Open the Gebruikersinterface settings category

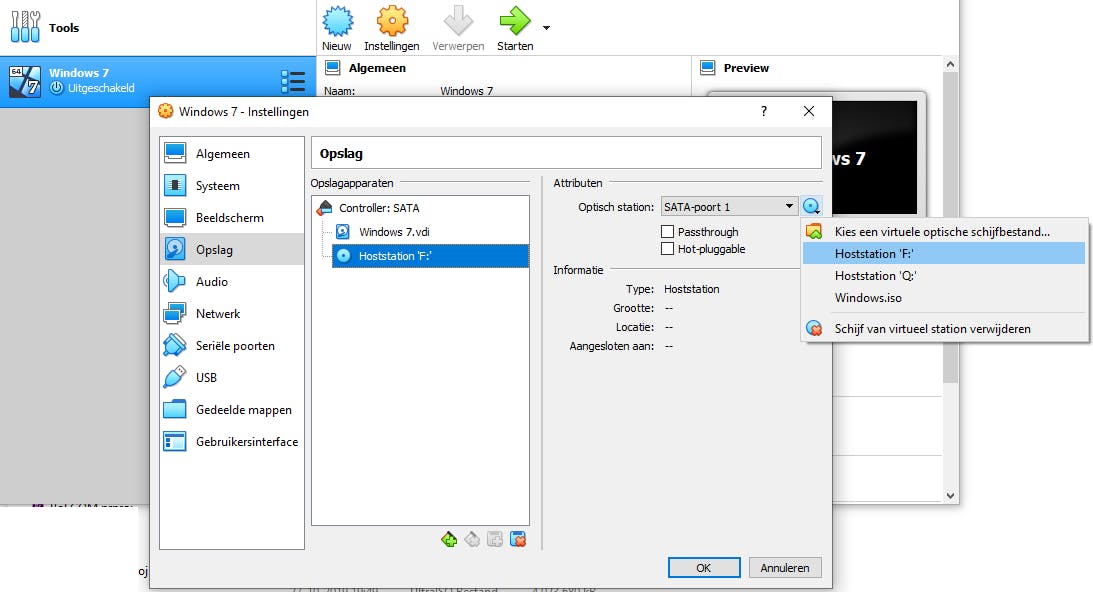[x=231, y=442]
